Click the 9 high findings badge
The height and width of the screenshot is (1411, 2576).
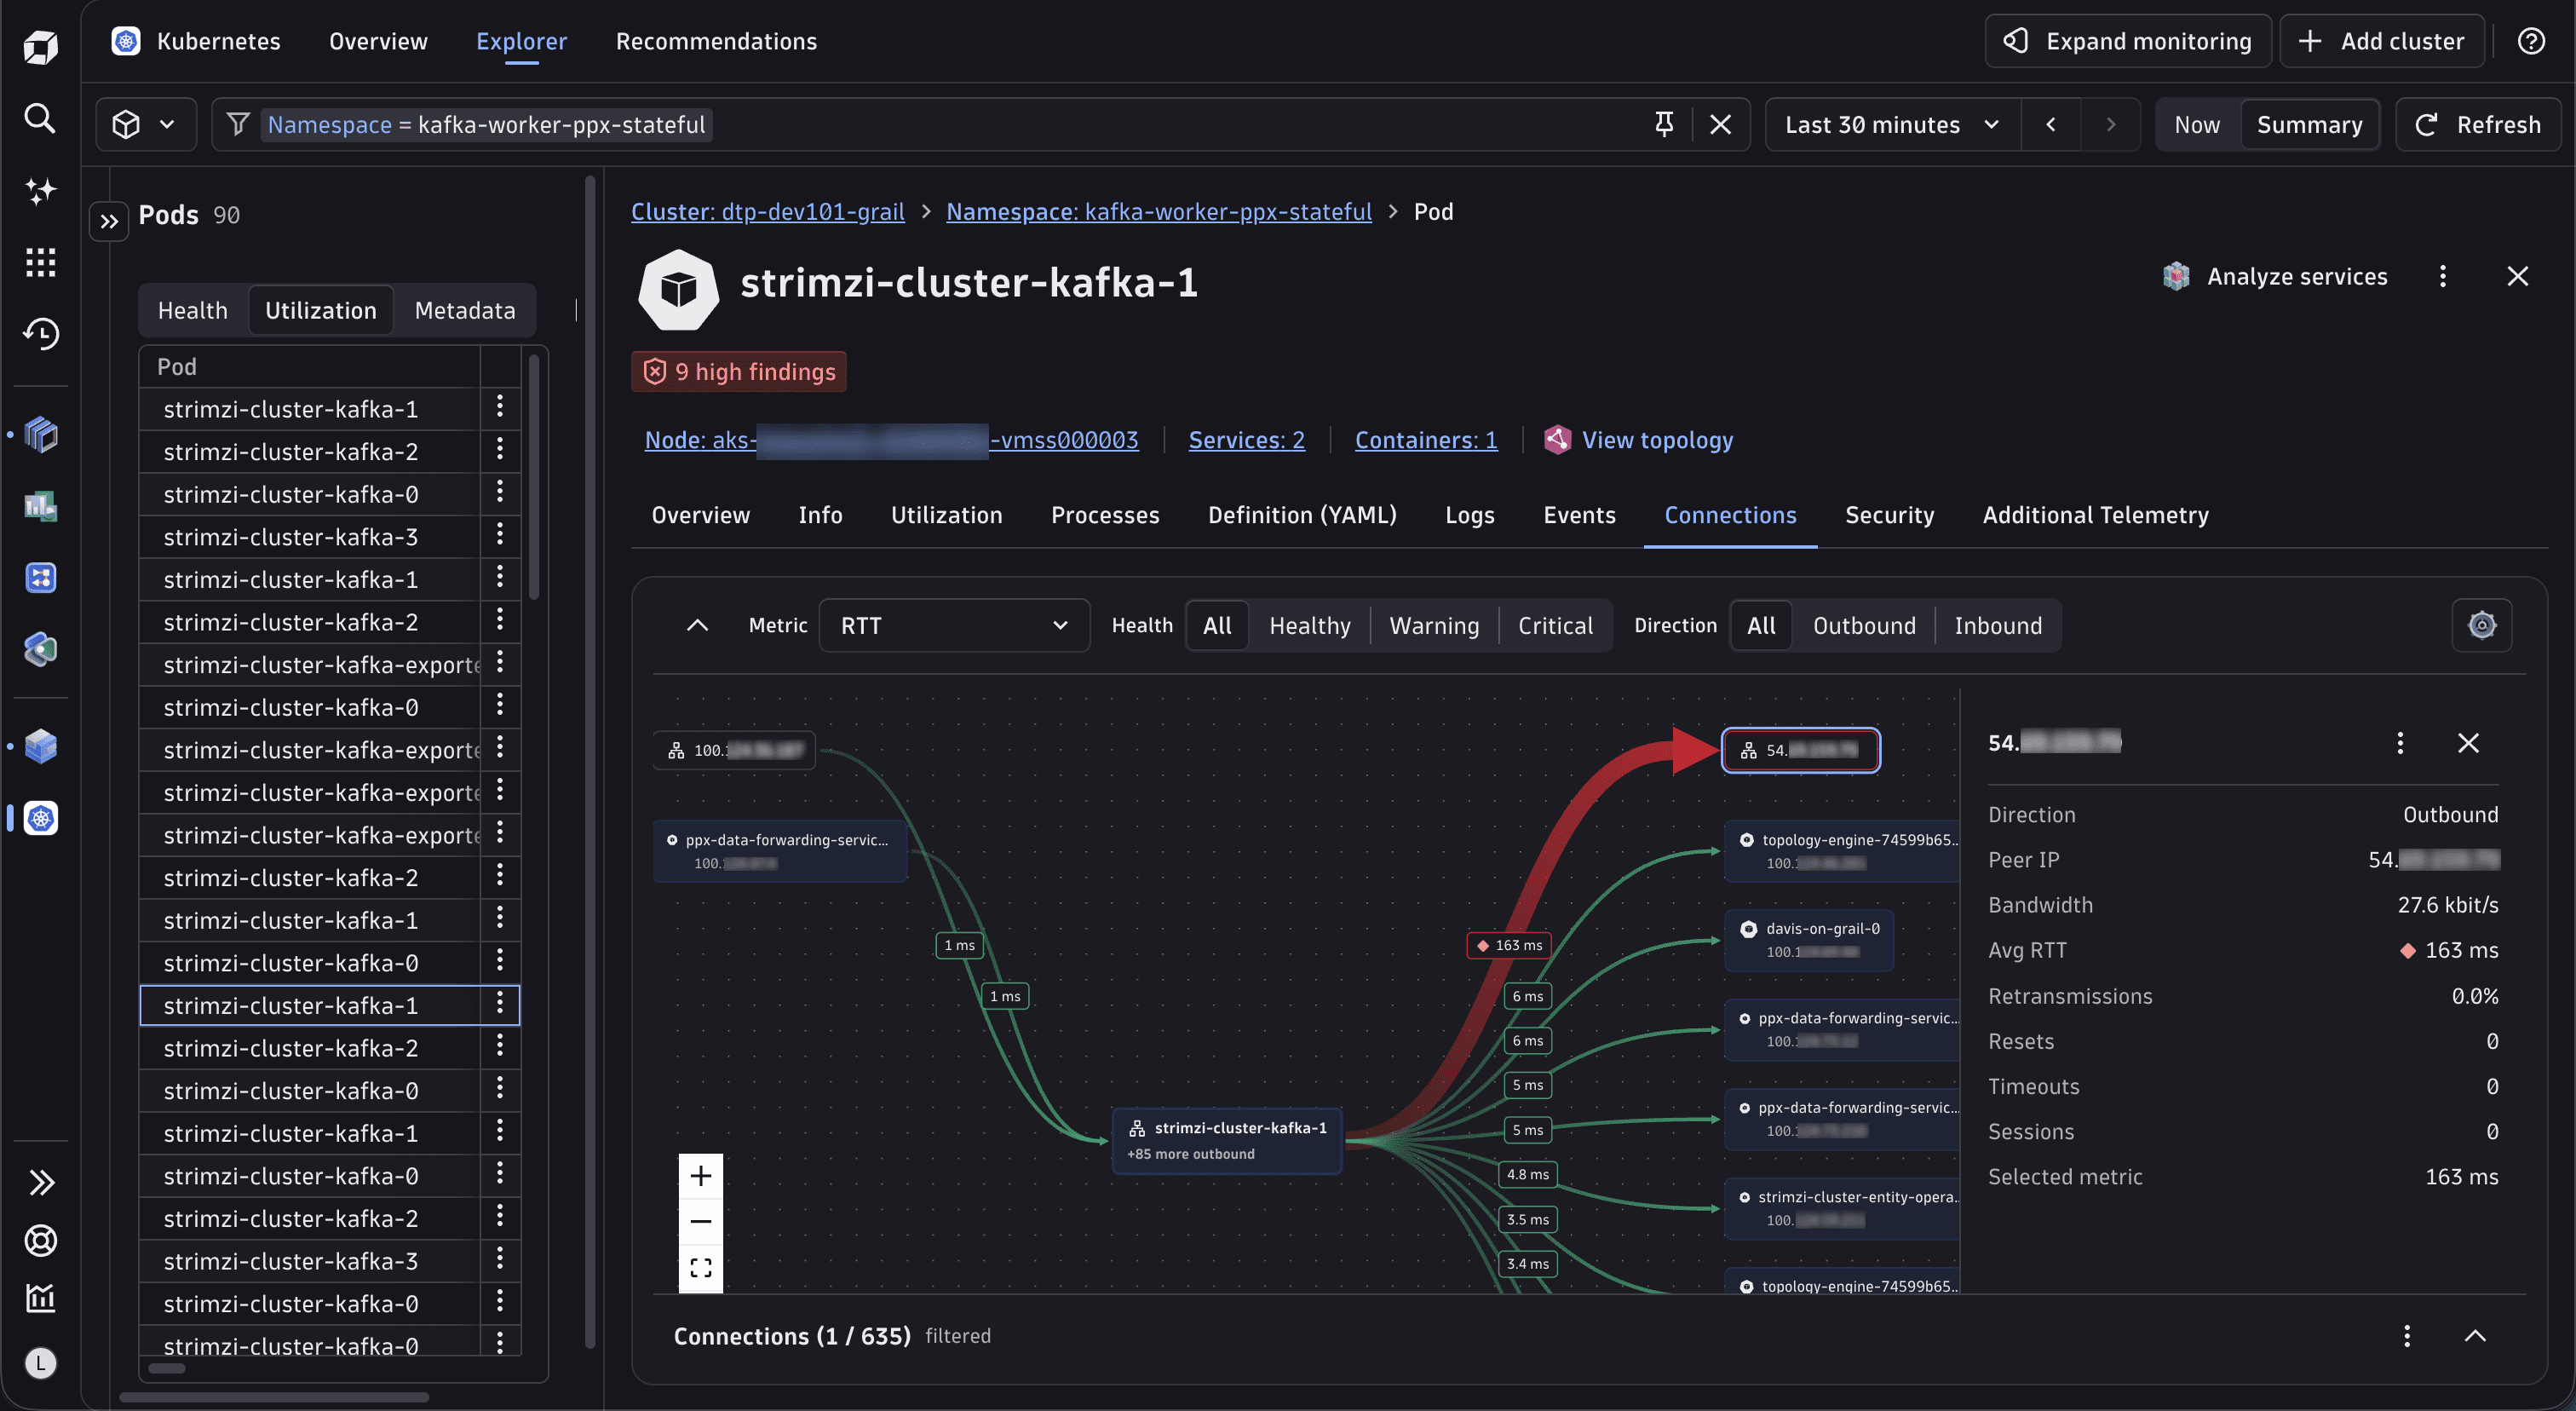click(x=739, y=371)
